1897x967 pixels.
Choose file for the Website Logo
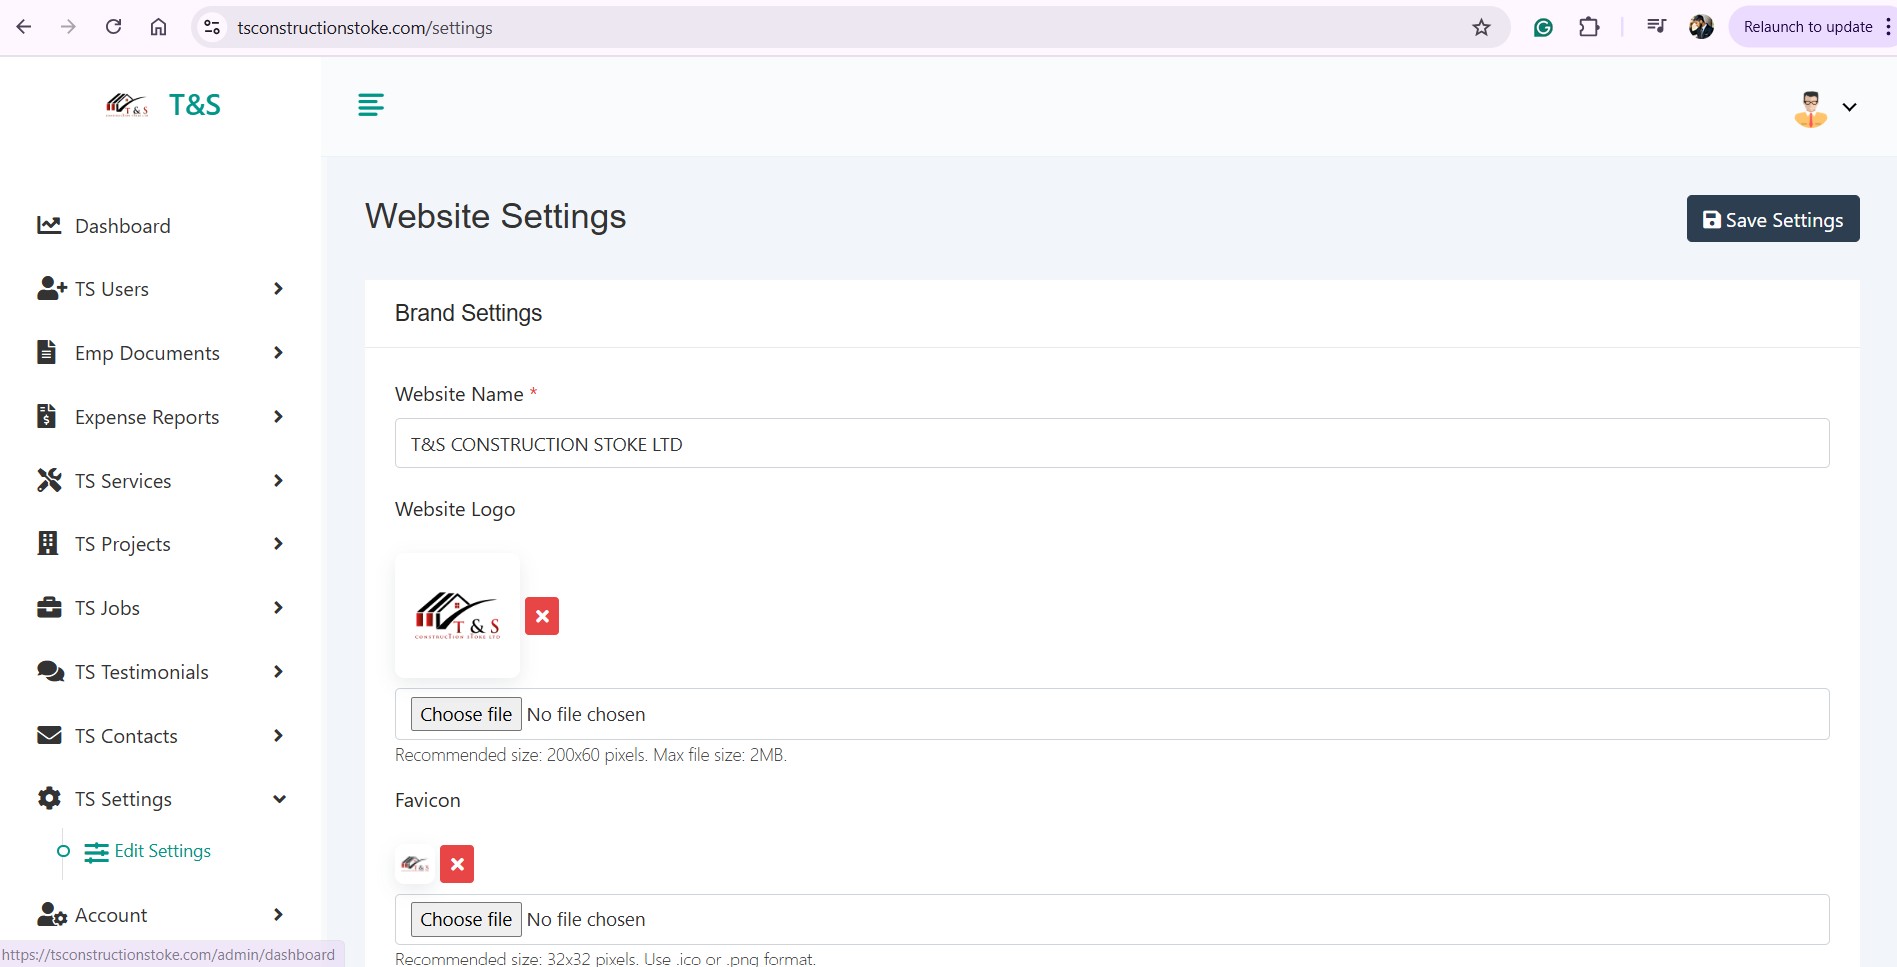[466, 714]
